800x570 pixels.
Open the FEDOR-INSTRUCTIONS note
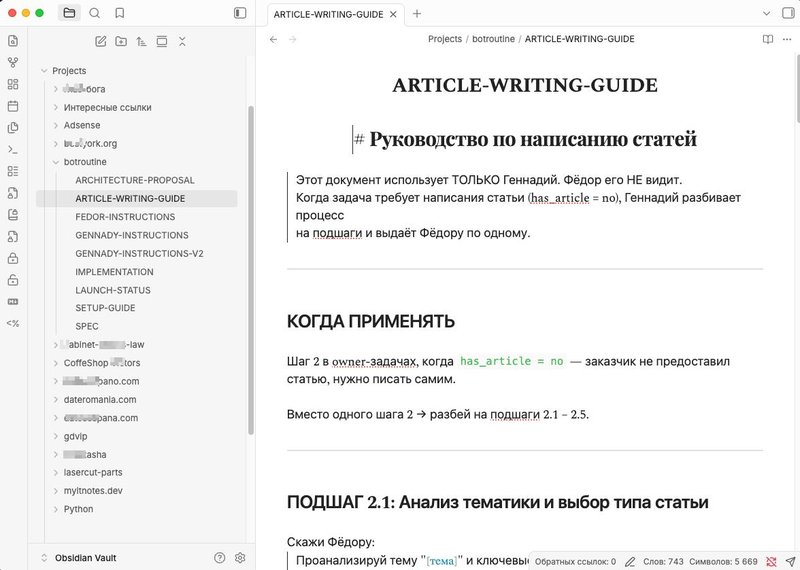click(x=125, y=217)
